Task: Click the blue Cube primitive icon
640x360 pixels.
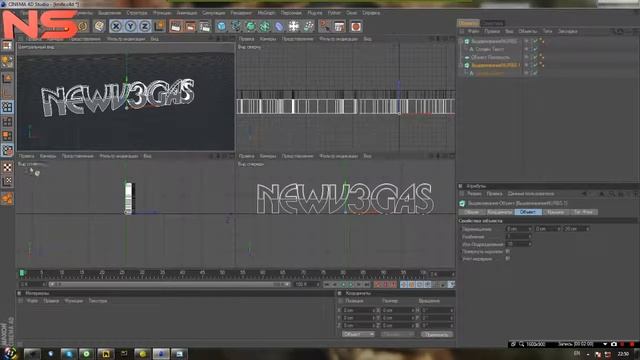Action: point(221,27)
